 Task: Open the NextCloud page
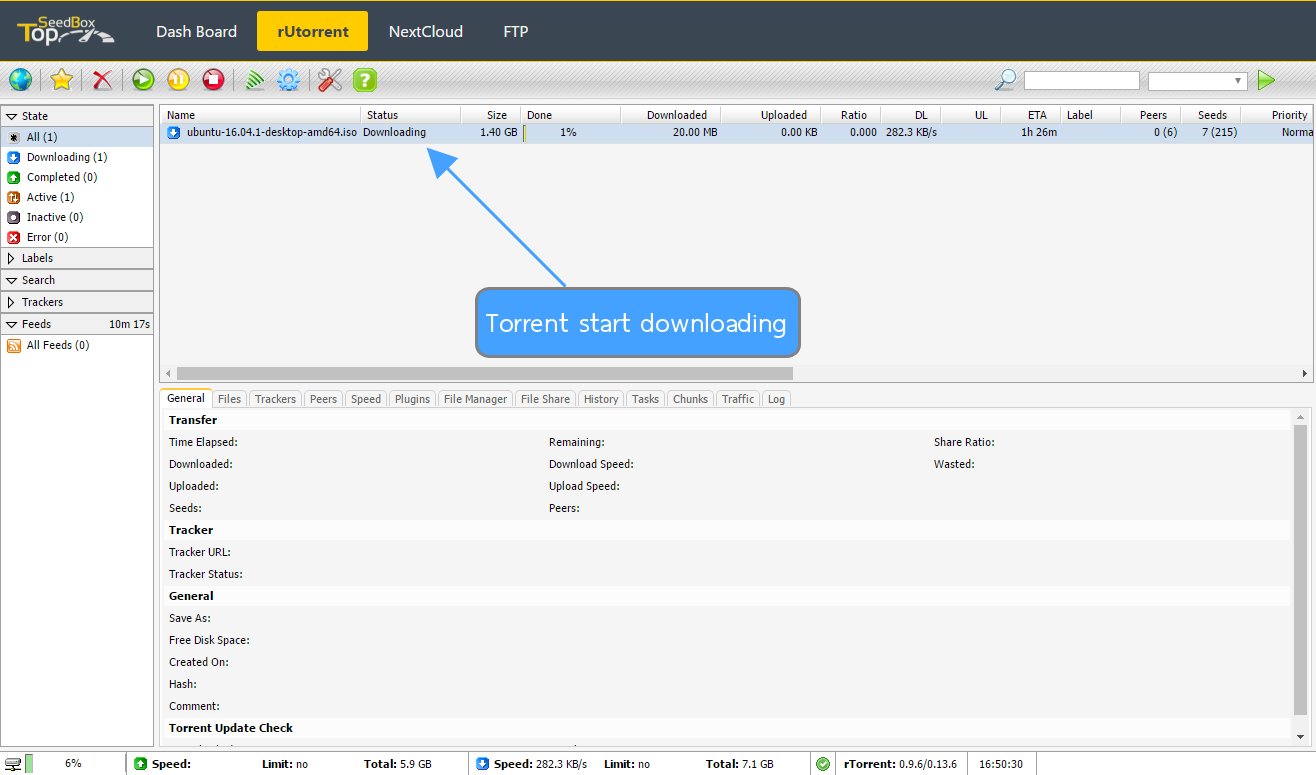coord(426,31)
